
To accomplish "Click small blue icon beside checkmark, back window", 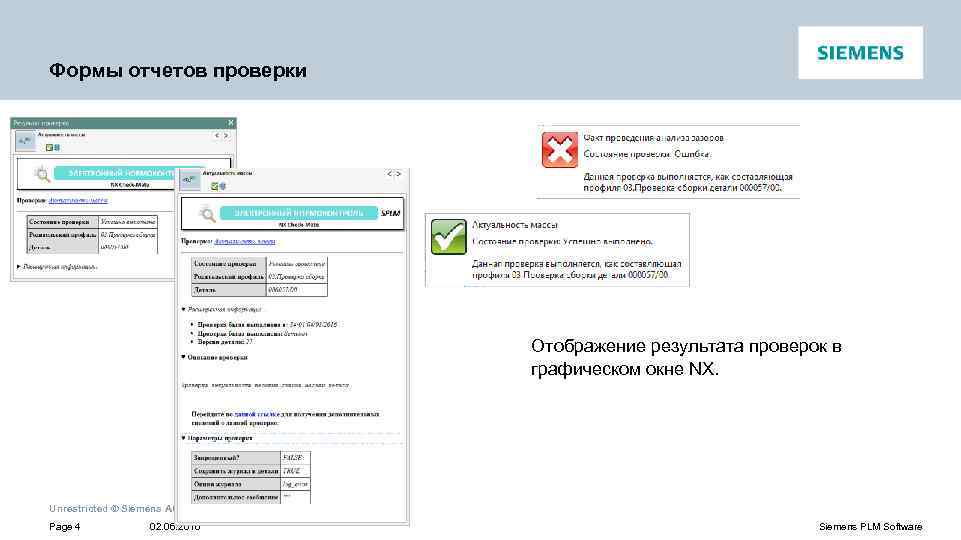I will click(57, 148).
